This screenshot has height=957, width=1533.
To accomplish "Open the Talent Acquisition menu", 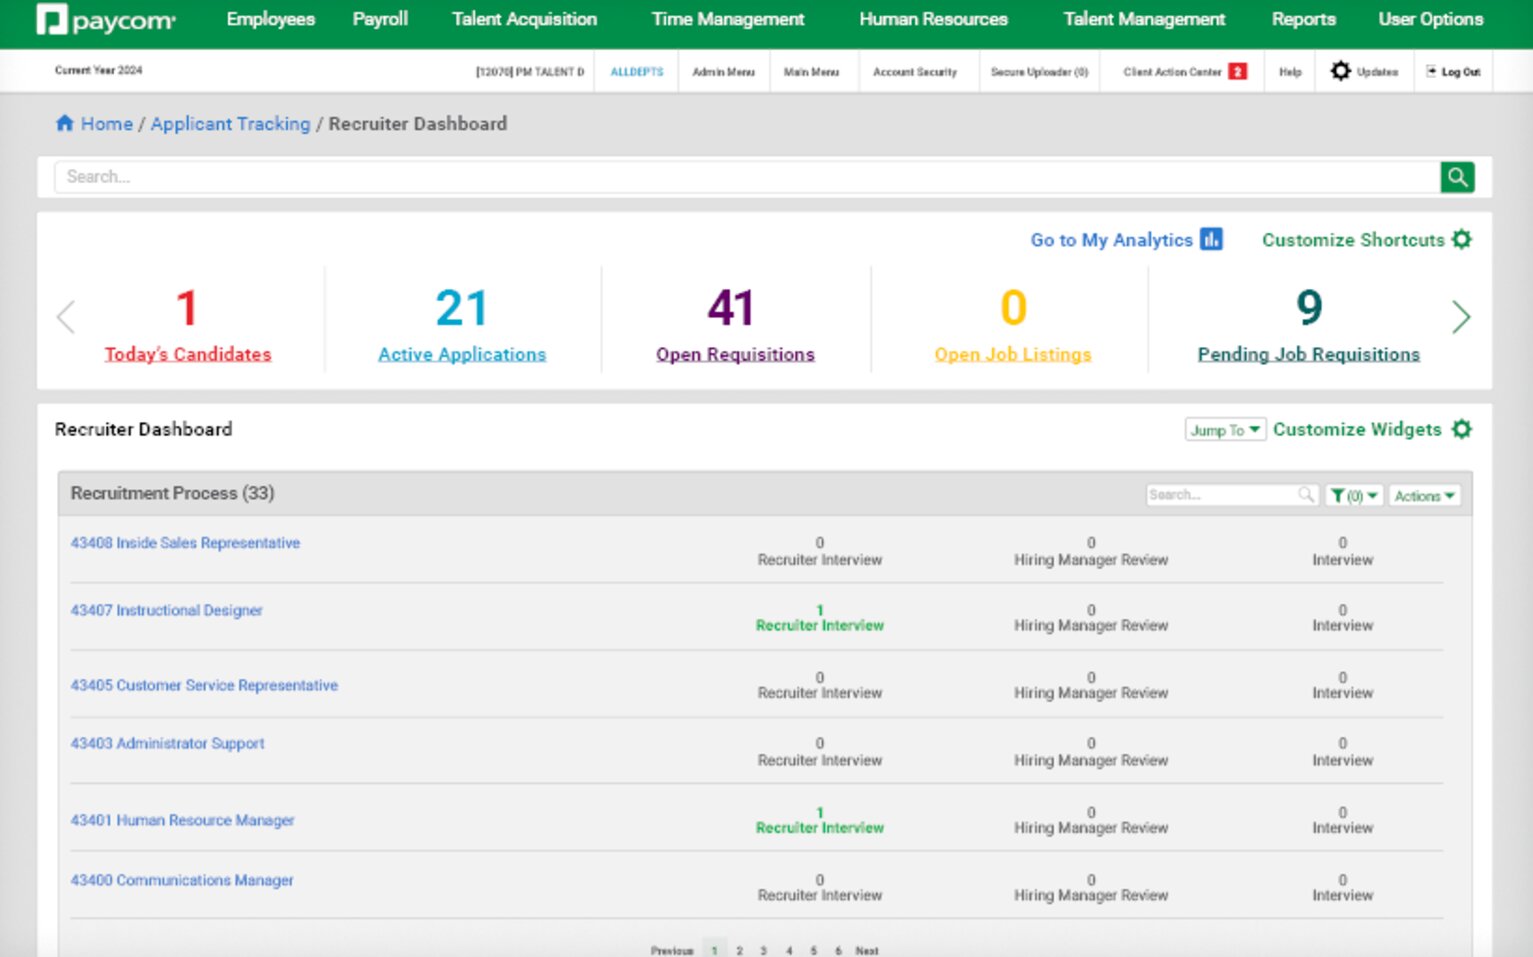I will point(524,19).
